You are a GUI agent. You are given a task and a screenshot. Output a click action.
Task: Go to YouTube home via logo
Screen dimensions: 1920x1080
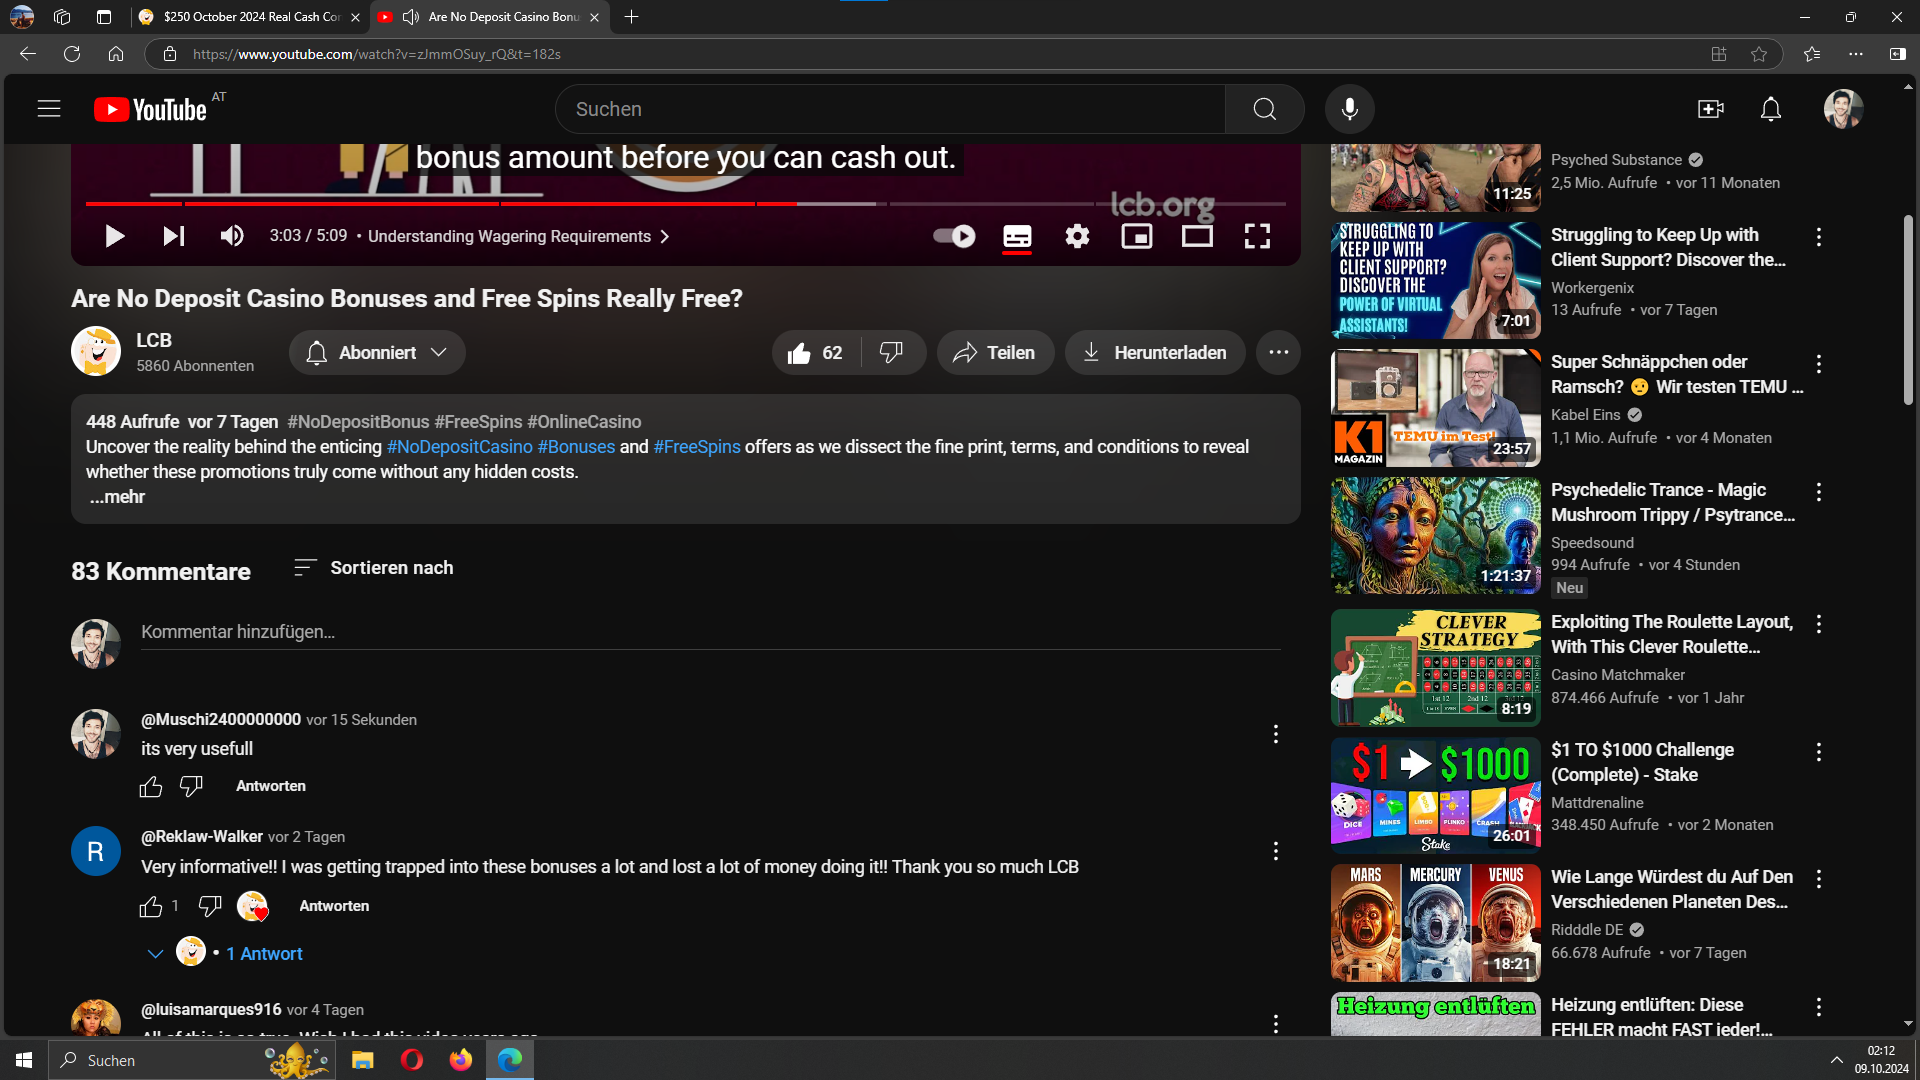151,109
